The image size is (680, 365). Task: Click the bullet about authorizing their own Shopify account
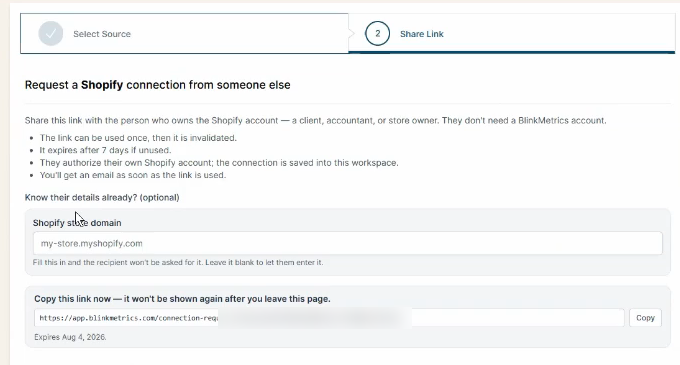(x=219, y=163)
